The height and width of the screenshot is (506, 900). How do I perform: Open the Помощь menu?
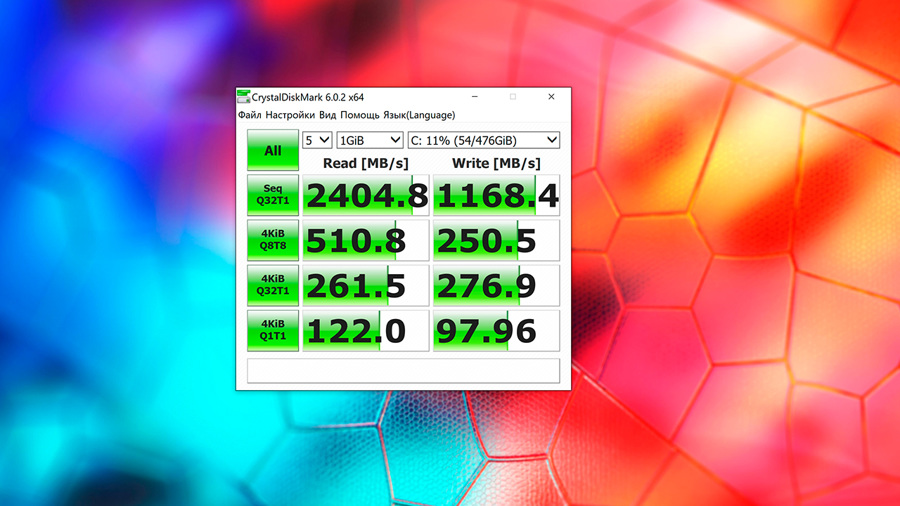[x=359, y=115]
